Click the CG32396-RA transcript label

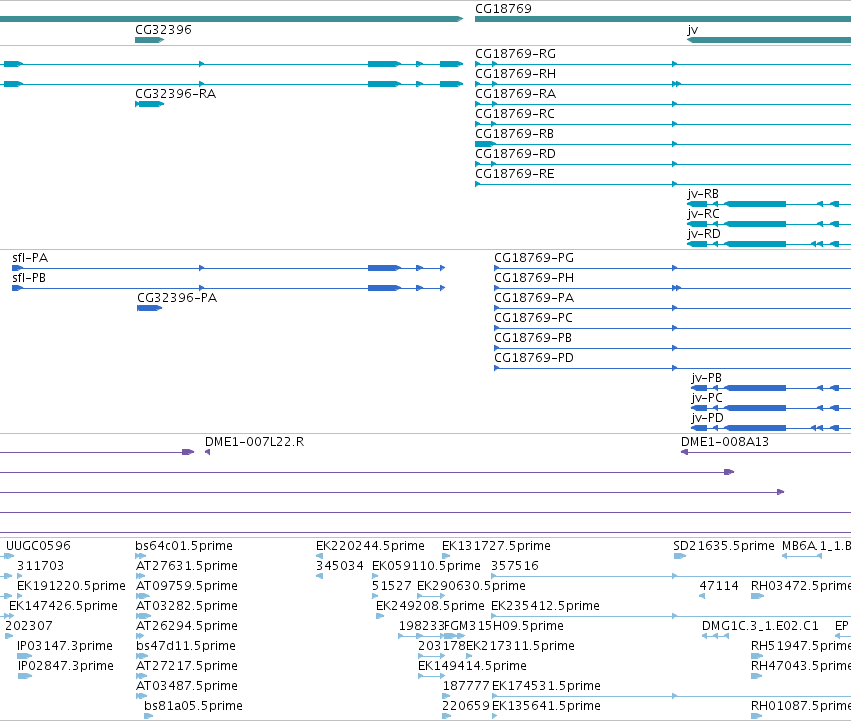pyautogui.click(x=175, y=94)
